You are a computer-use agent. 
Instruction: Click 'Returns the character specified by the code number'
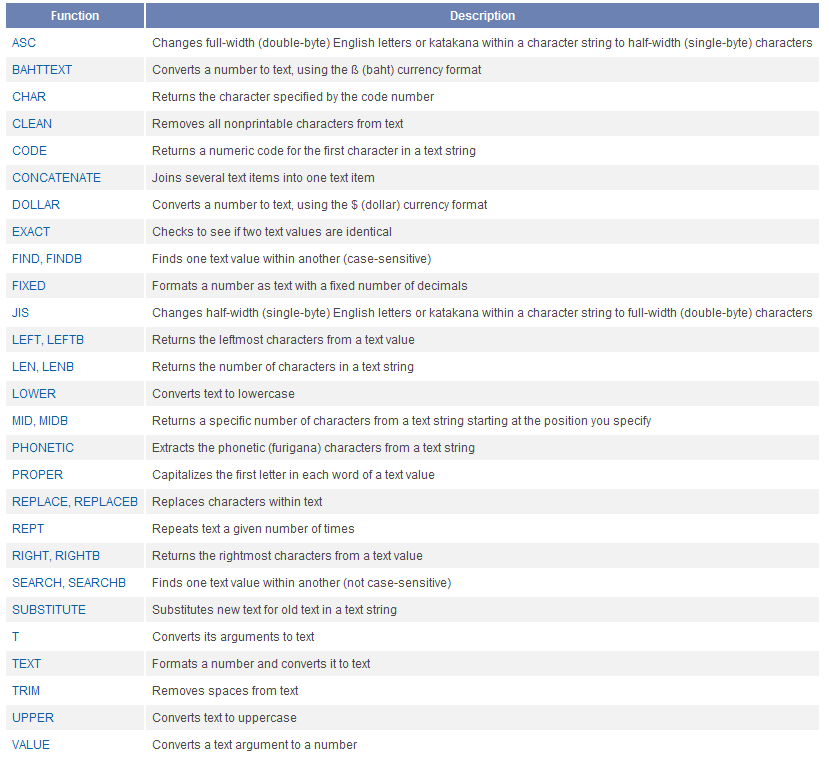pos(293,97)
